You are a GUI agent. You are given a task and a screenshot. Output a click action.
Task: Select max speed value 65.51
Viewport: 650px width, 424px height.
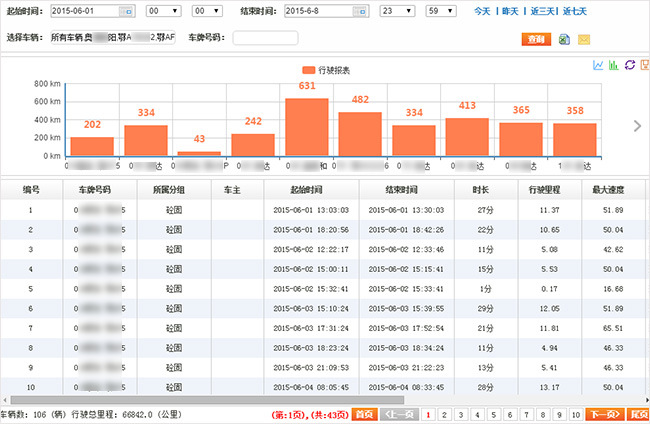coord(613,328)
